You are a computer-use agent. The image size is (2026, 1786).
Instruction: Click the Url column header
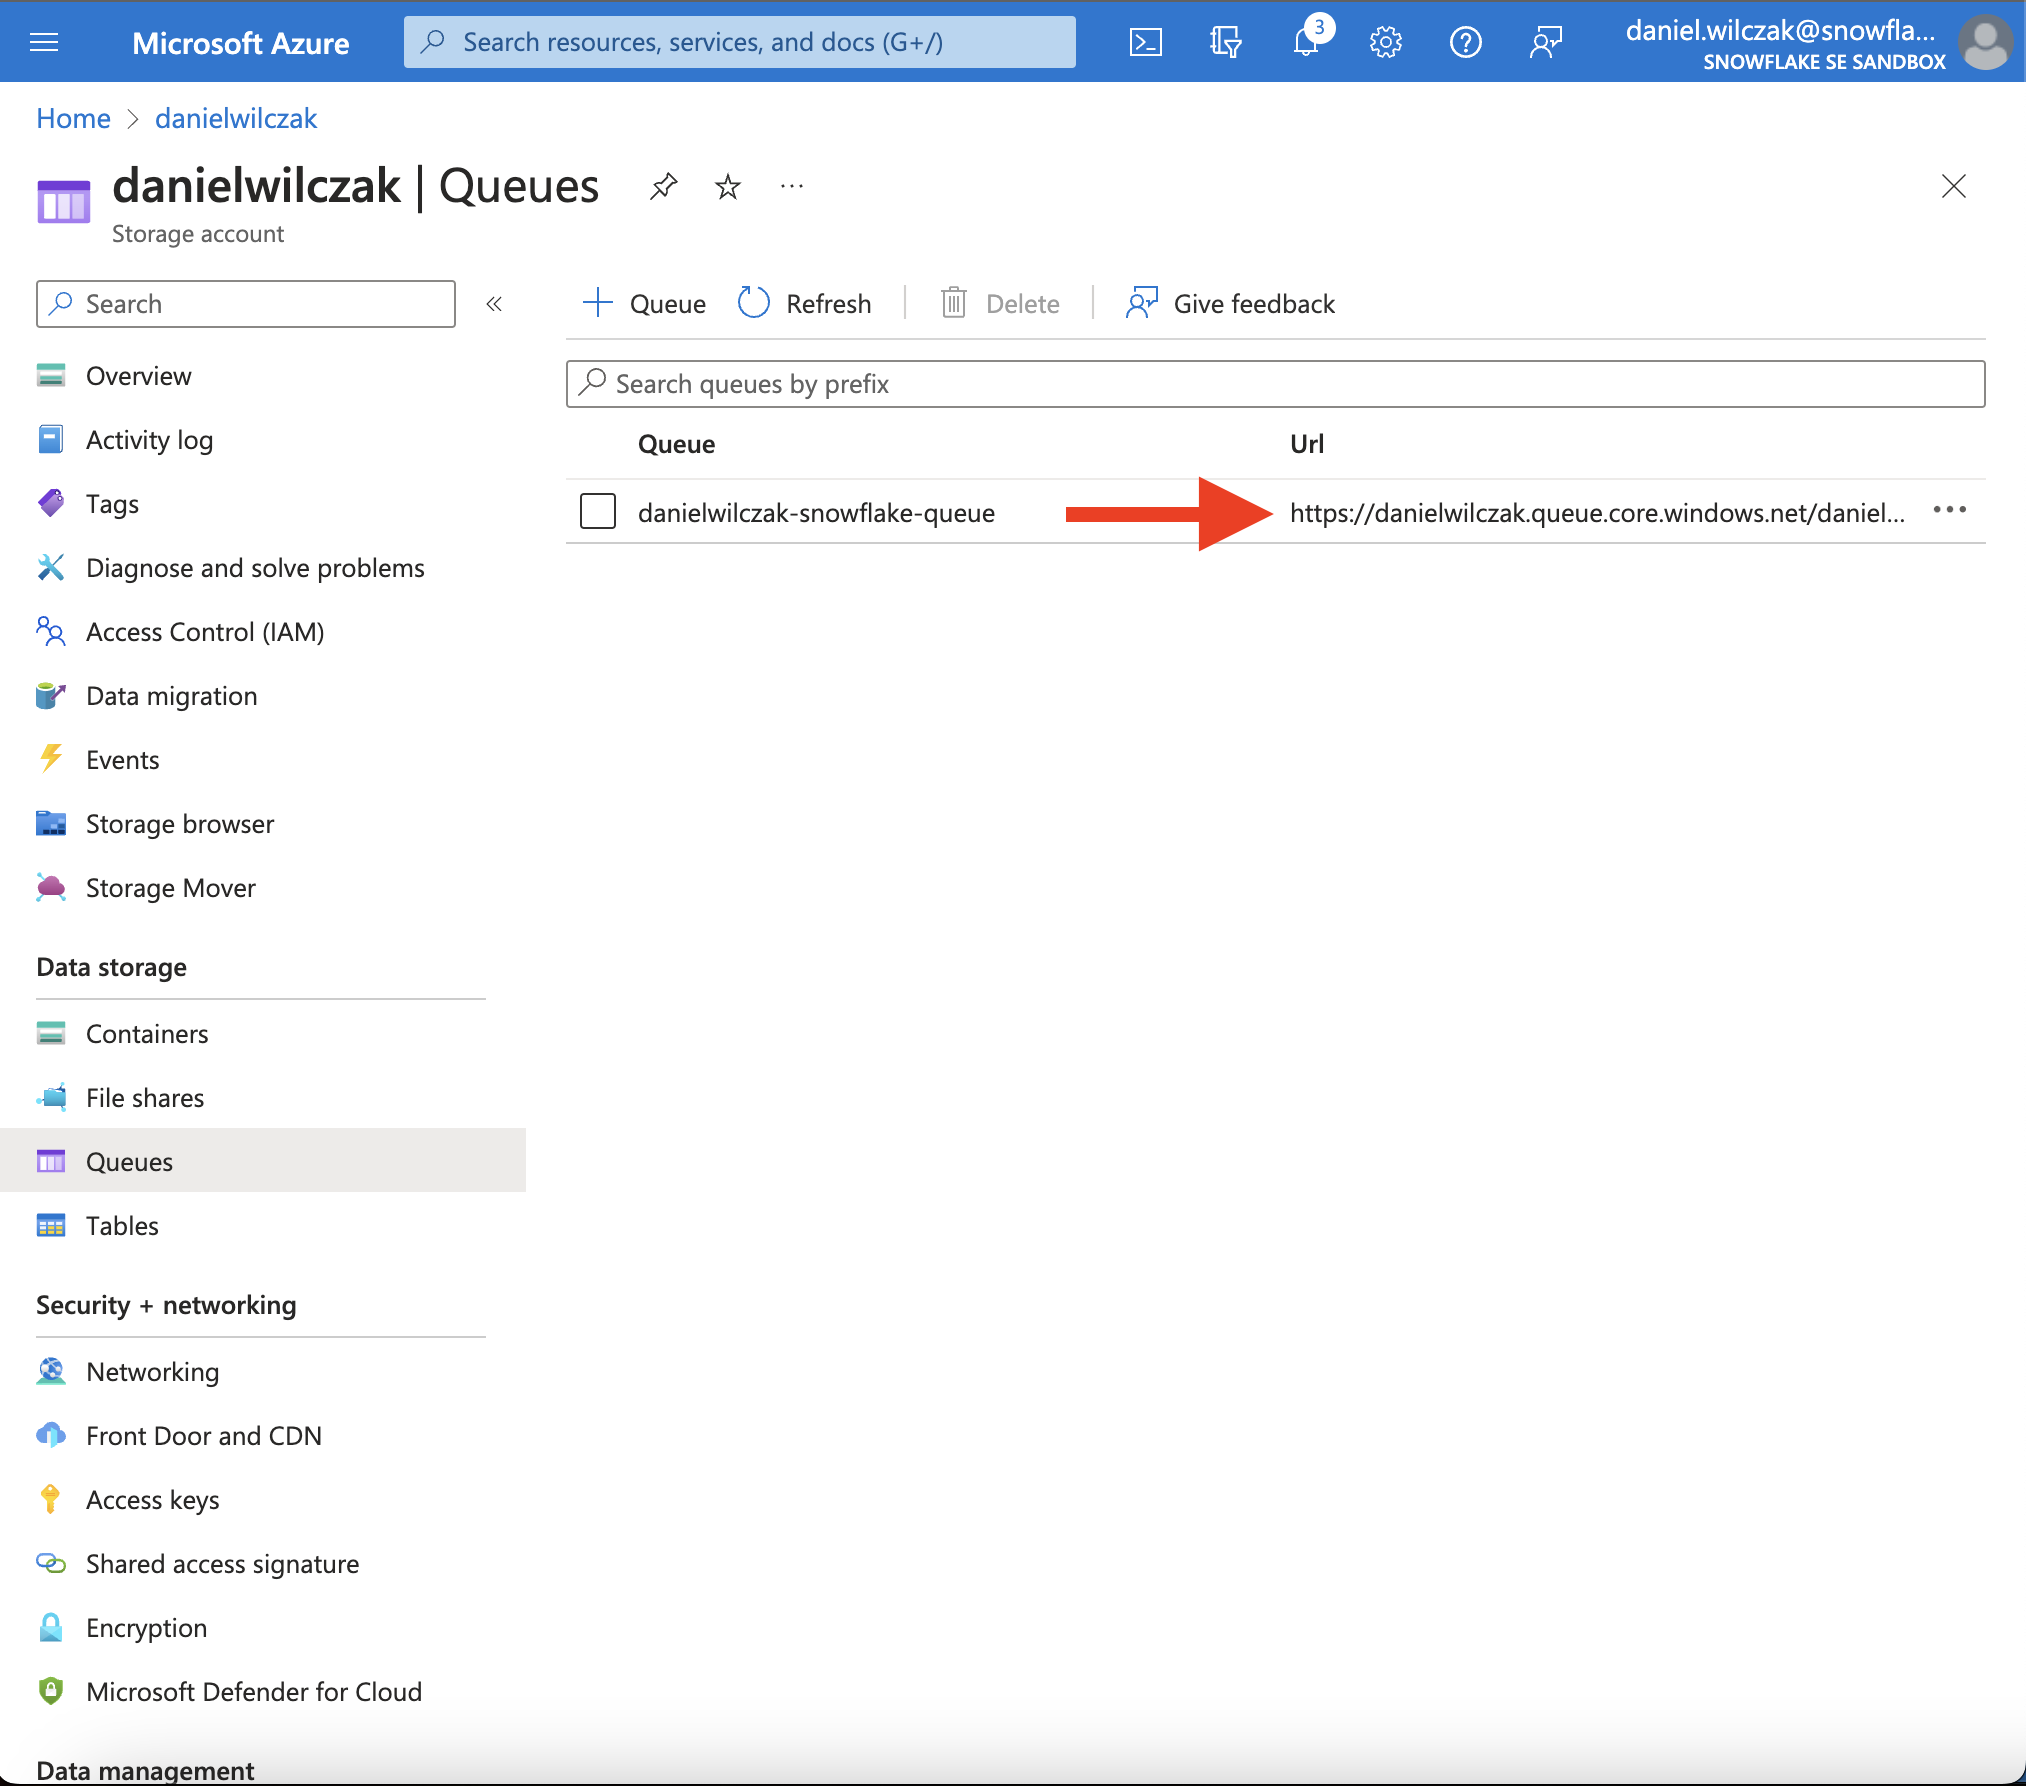(x=1307, y=444)
